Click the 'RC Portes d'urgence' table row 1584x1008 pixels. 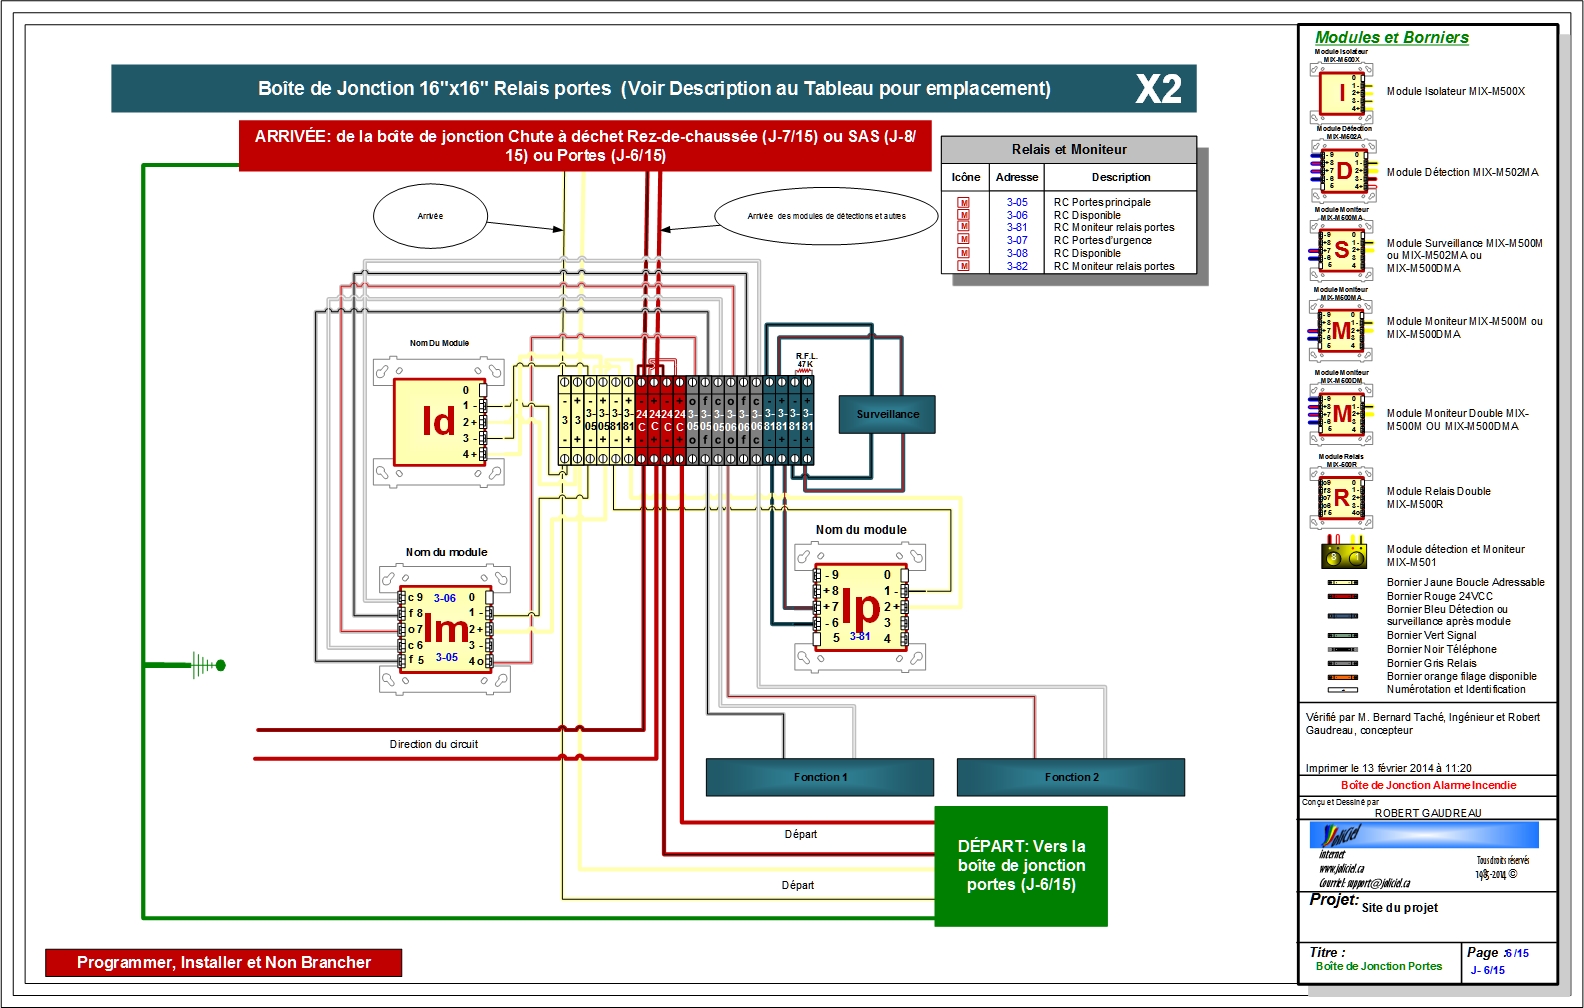[1102, 240]
